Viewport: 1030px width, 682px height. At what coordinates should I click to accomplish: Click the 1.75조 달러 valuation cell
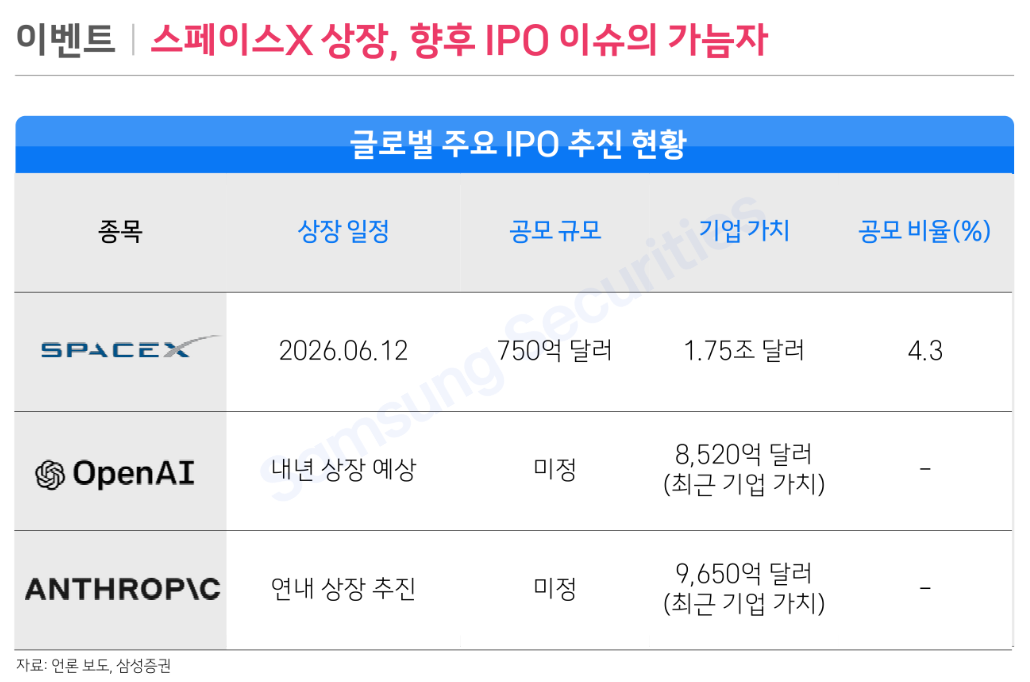[744, 351]
